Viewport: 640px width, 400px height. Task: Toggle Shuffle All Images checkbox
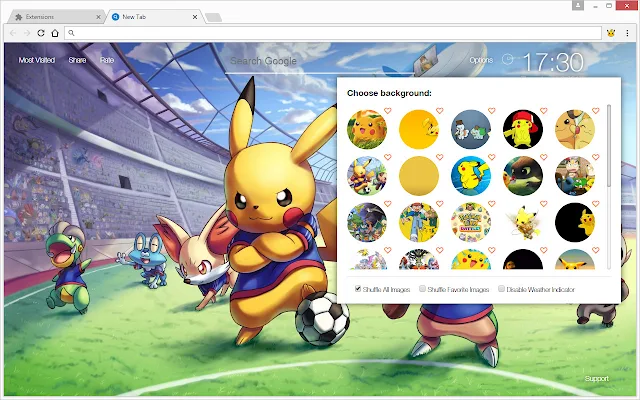point(358,289)
